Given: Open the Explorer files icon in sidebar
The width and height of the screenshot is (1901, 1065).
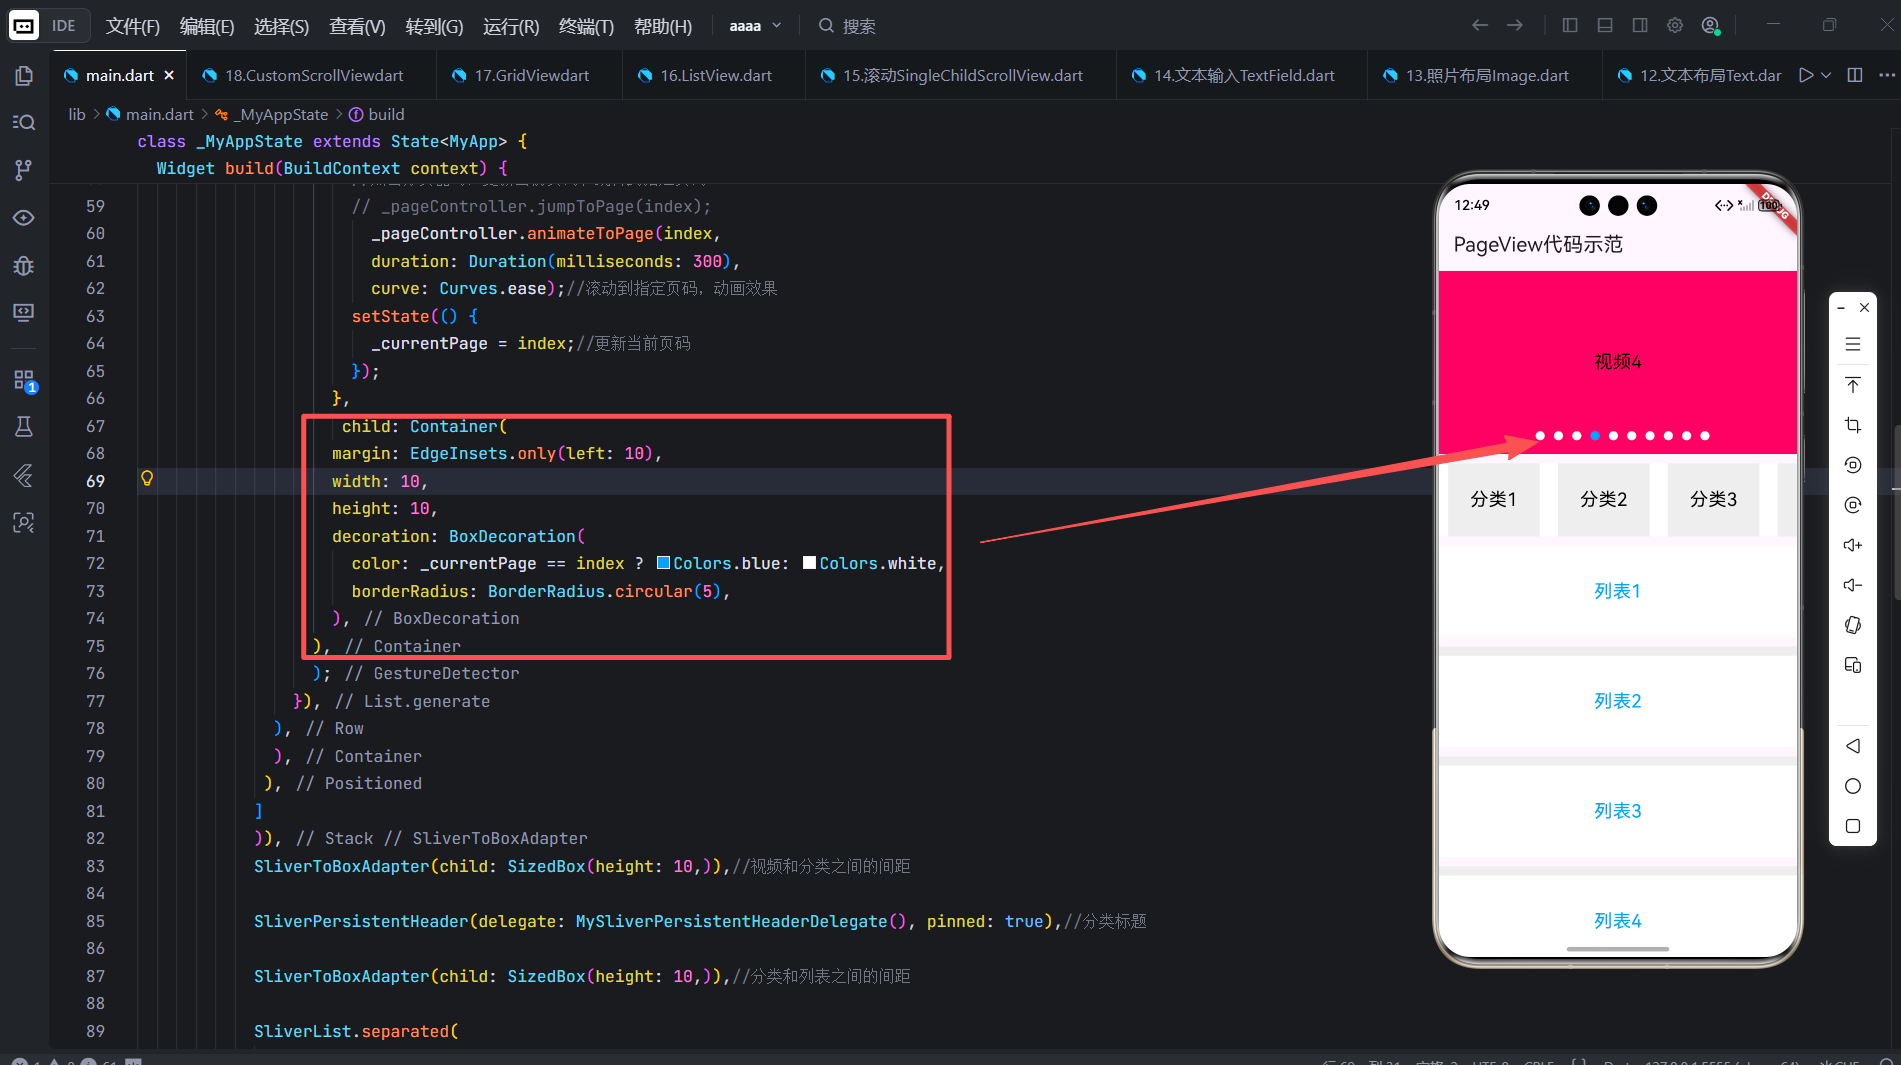Looking at the screenshot, I should (24, 76).
